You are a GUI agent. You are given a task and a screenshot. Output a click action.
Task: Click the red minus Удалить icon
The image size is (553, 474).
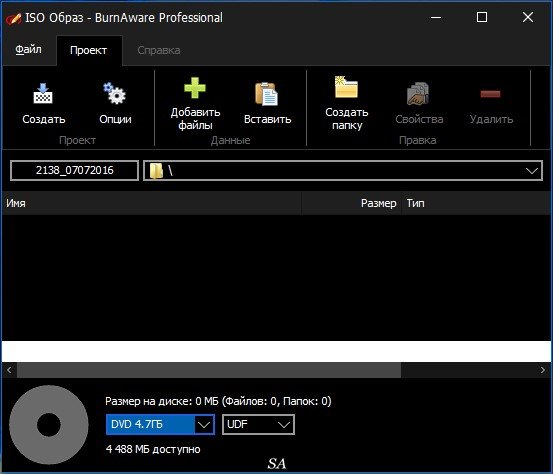pos(491,94)
